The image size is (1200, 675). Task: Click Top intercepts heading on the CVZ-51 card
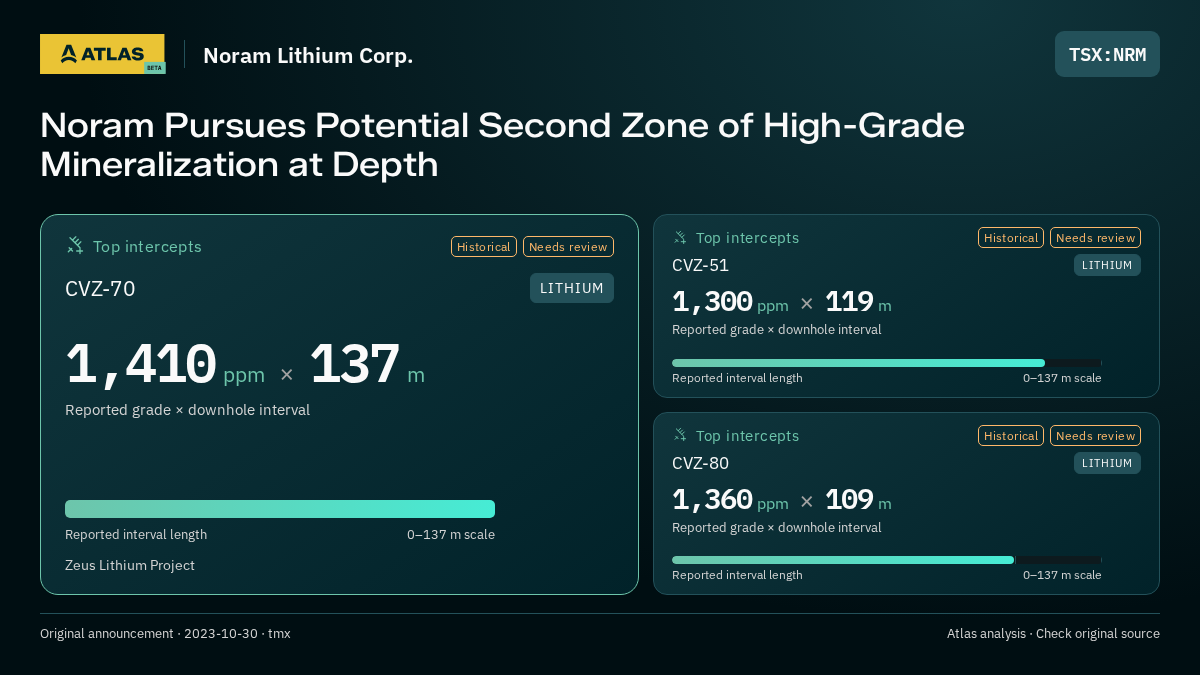coord(747,238)
